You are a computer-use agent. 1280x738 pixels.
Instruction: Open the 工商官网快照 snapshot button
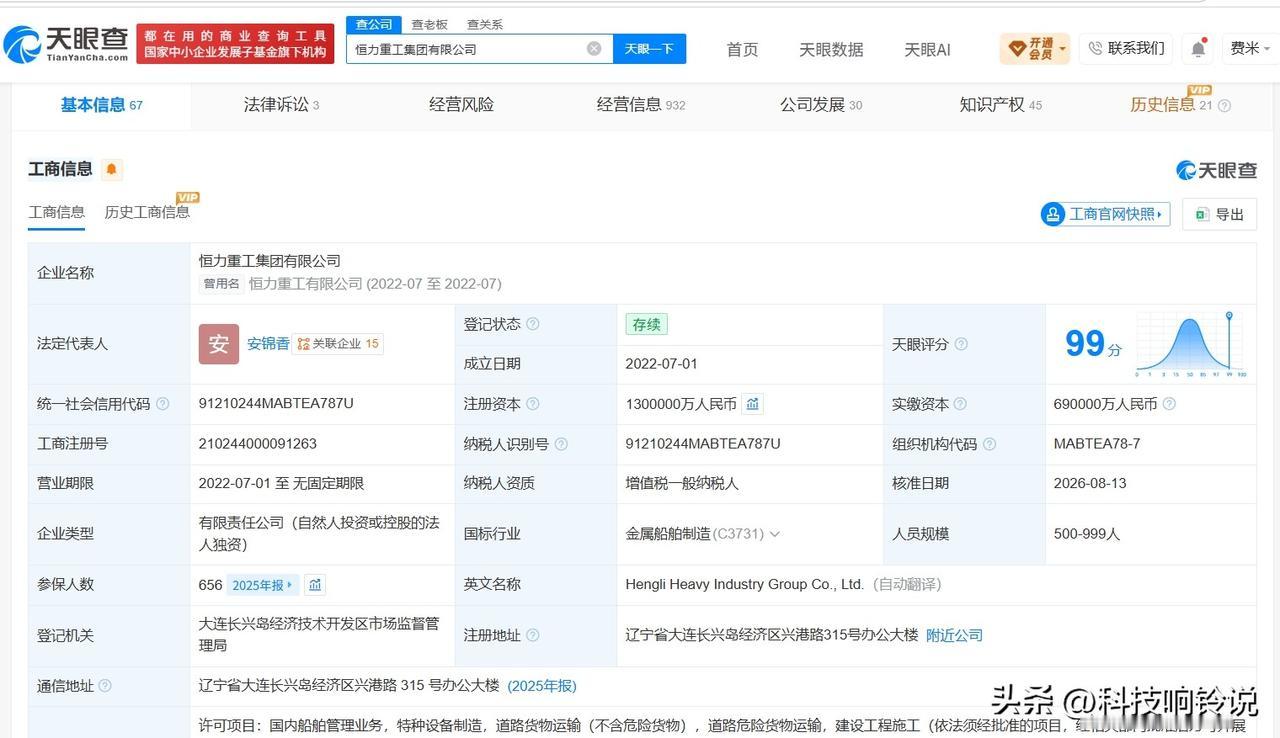(1105, 214)
